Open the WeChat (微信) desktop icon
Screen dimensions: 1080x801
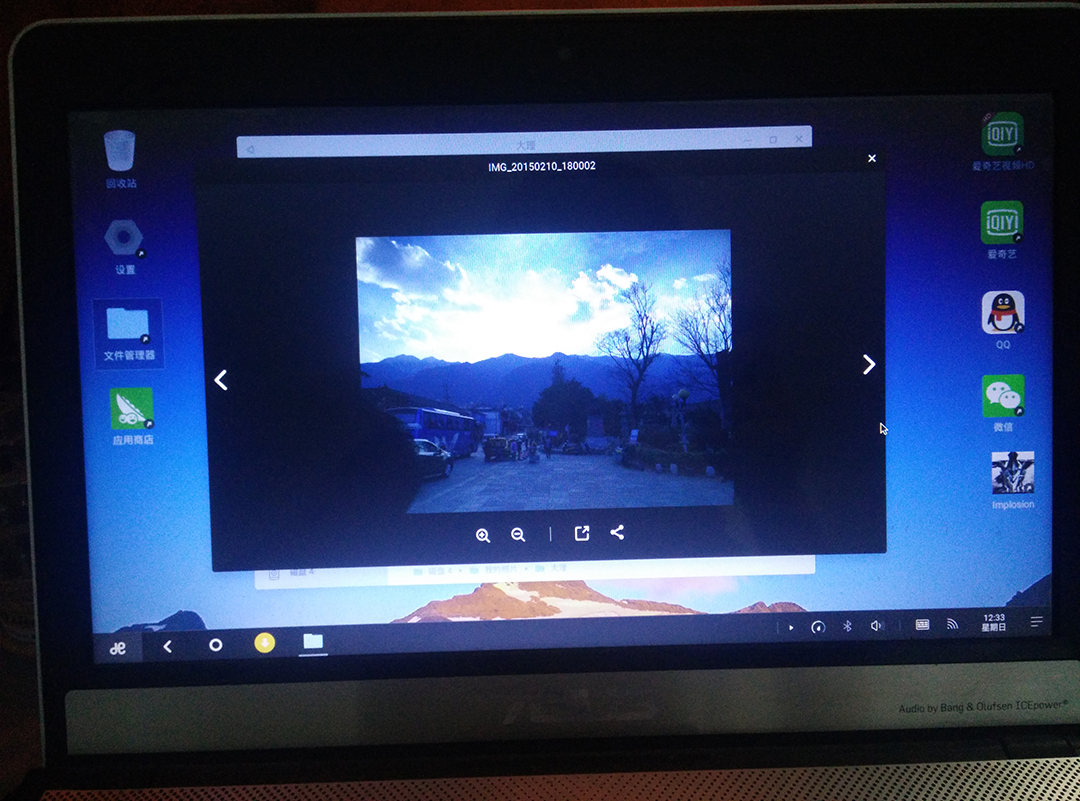[1003, 403]
